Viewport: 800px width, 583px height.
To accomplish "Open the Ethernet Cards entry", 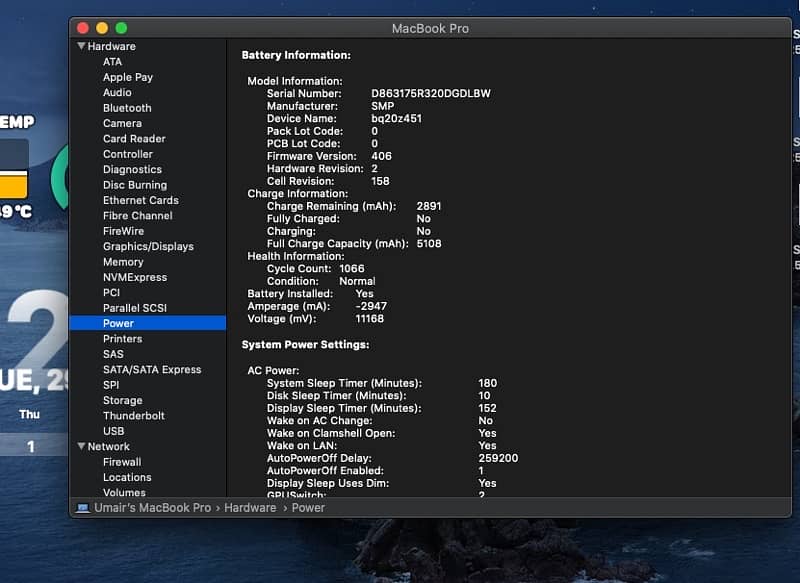I will pos(141,200).
